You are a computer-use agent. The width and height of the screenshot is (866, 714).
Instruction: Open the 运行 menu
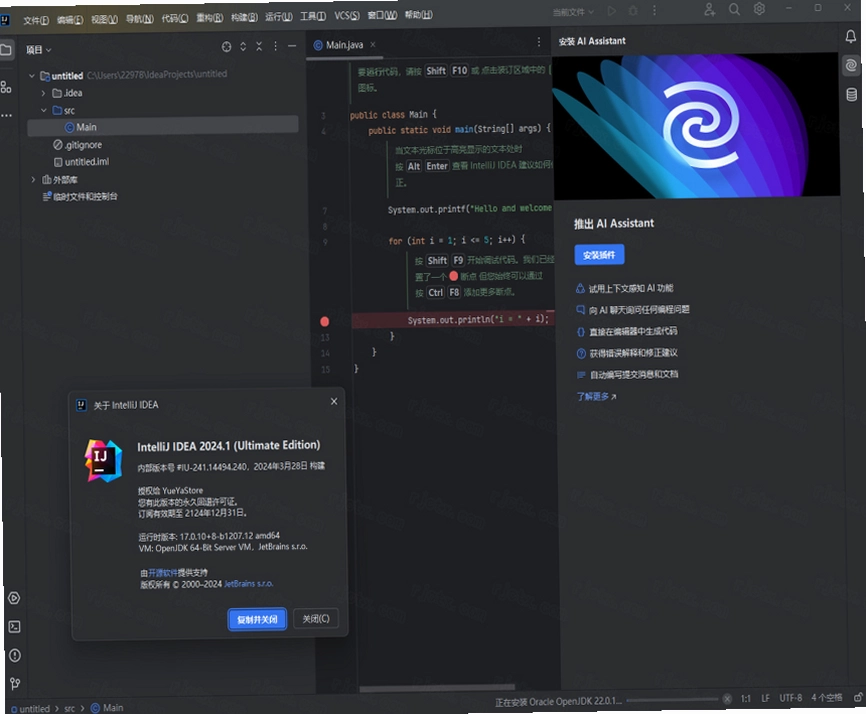coord(278,17)
